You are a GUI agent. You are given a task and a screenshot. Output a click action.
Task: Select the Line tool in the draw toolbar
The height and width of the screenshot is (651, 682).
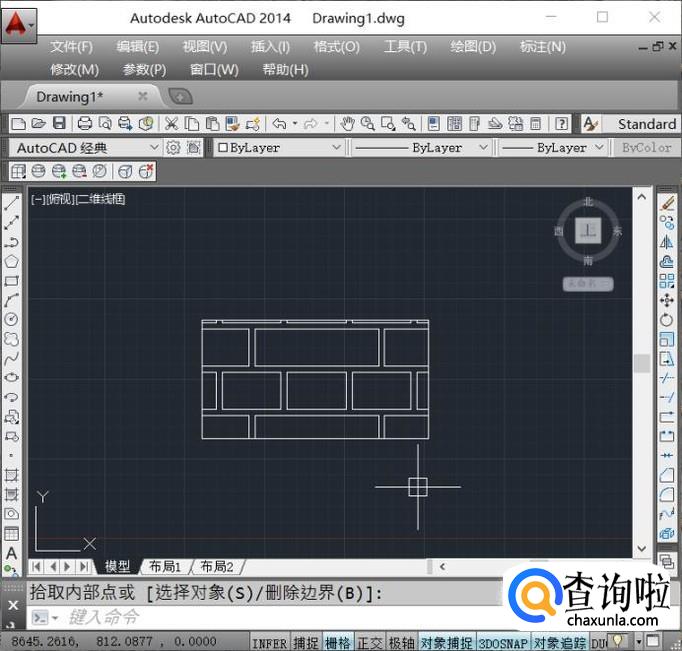(x=12, y=203)
